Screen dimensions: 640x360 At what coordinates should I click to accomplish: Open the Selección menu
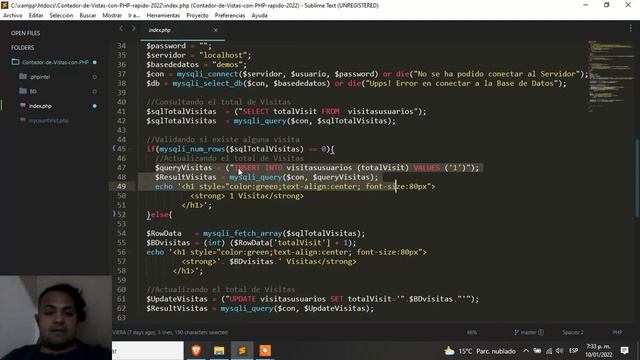coord(61,16)
